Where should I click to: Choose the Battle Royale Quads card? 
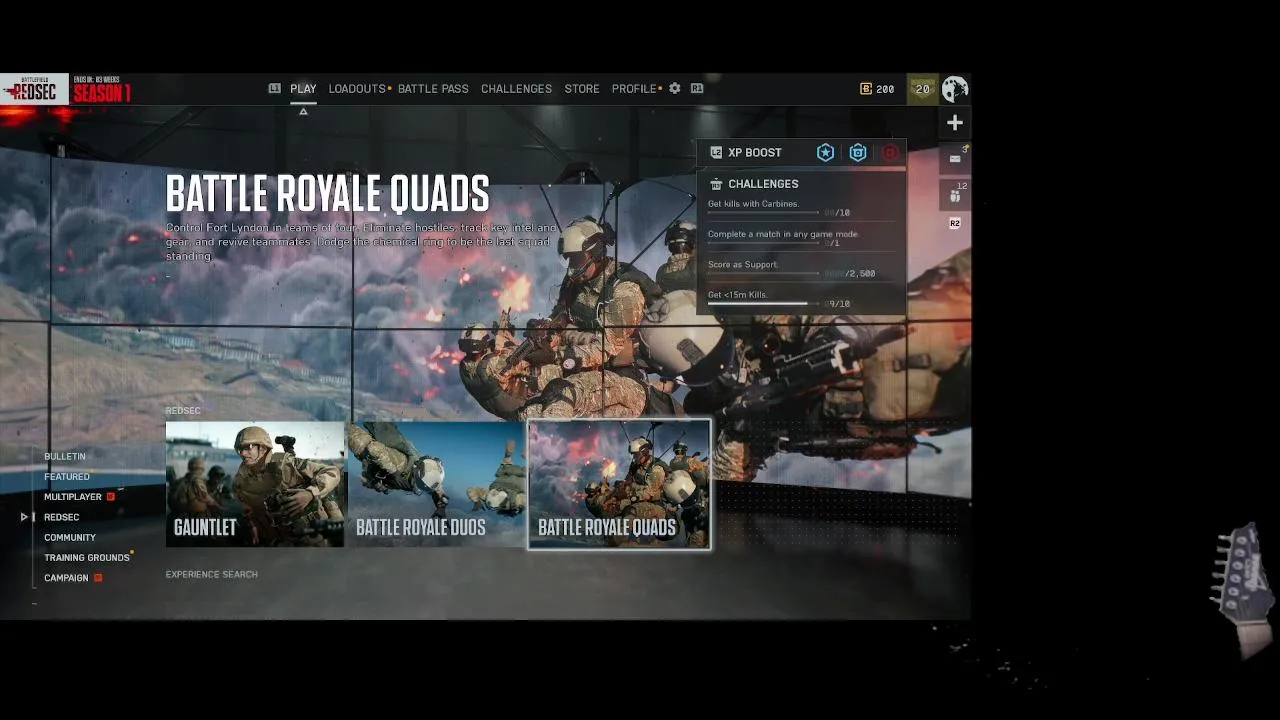619,484
